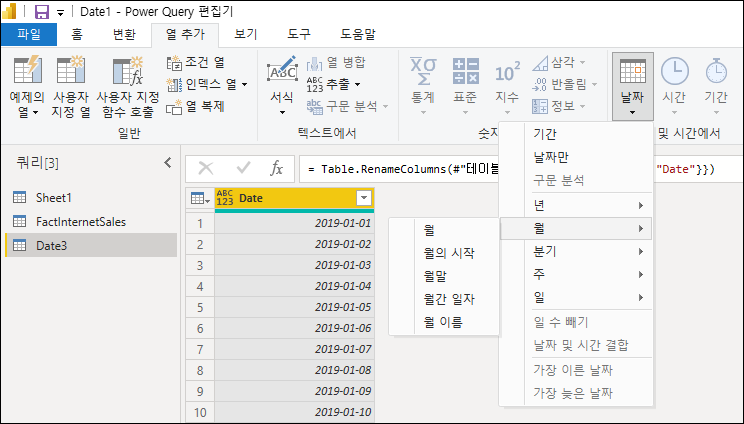Click 열 복제 to duplicate column

tap(195, 106)
